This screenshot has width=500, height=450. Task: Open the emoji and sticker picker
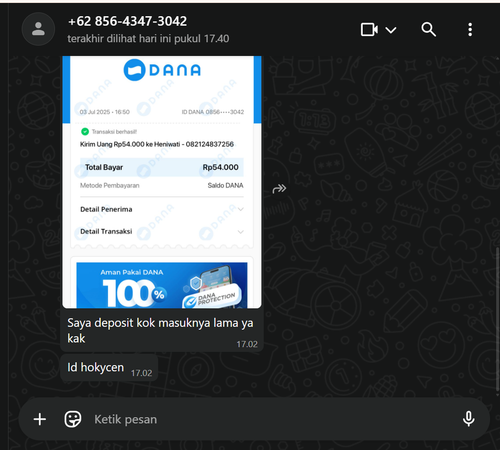pos(73,419)
